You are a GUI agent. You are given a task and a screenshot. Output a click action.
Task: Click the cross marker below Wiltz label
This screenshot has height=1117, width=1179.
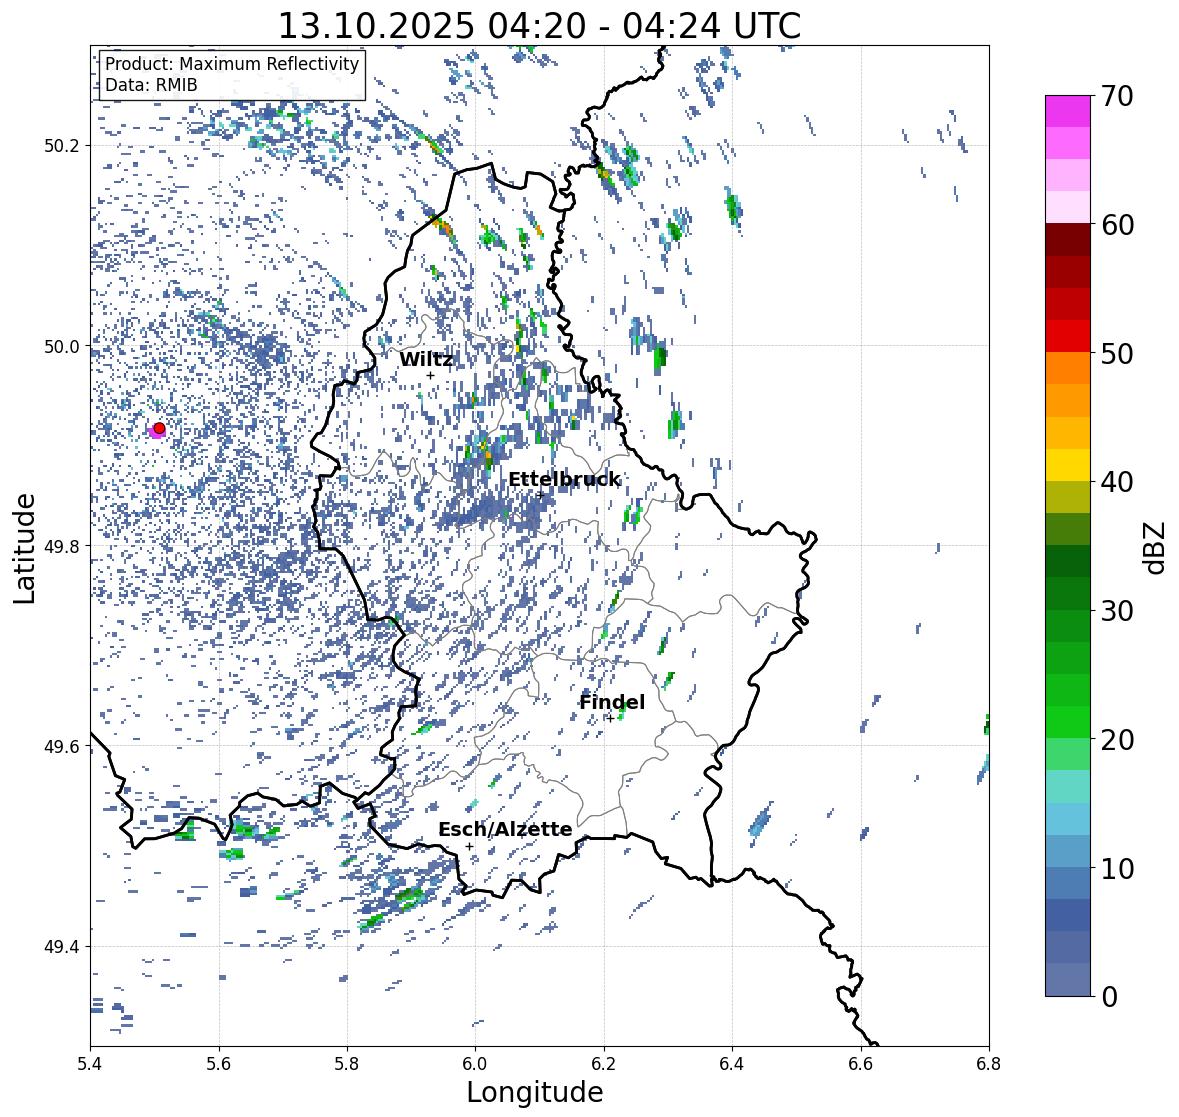pyautogui.click(x=430, y=376)
